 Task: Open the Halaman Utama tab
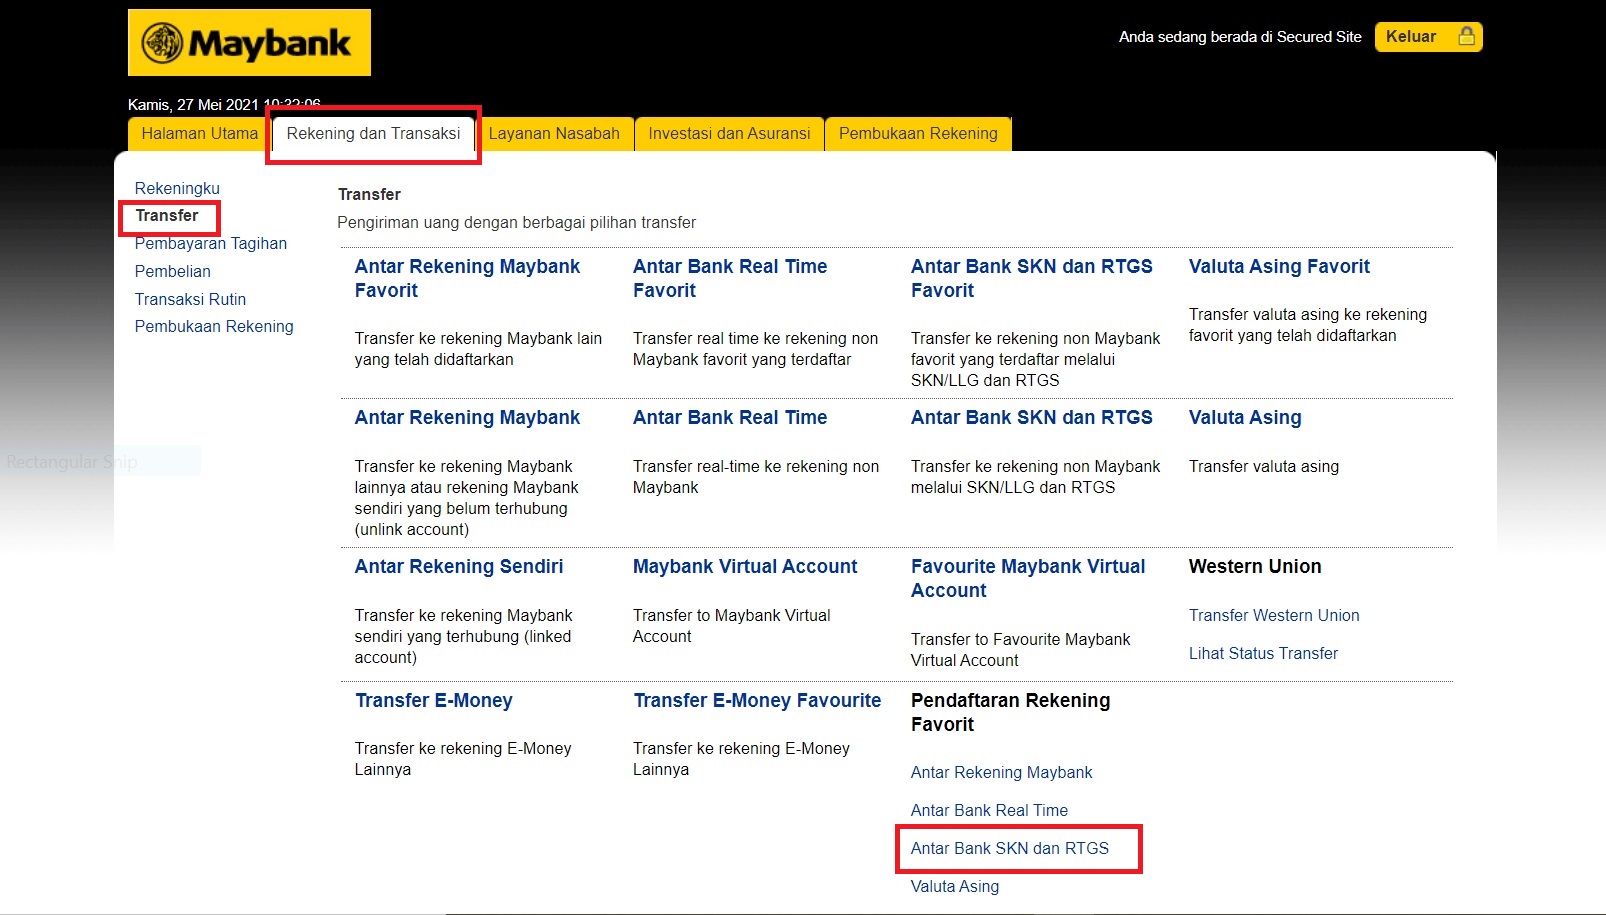click(199, 134)
